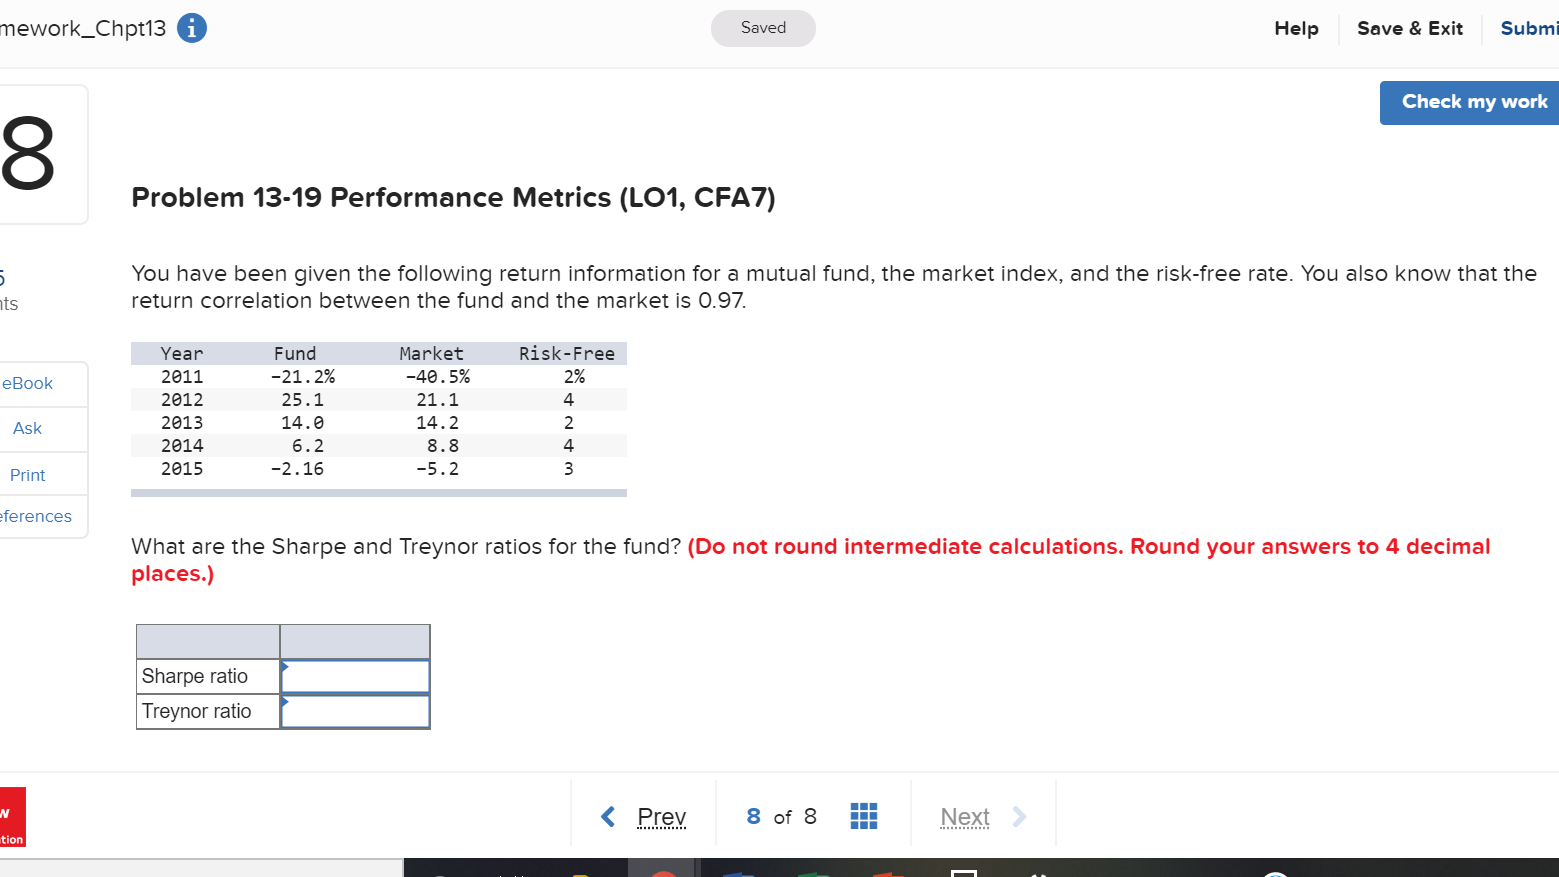Expand to the next question with Next chevron
The width and height of the screenshot is (1559, 877).
click(x=1019, y=816)
